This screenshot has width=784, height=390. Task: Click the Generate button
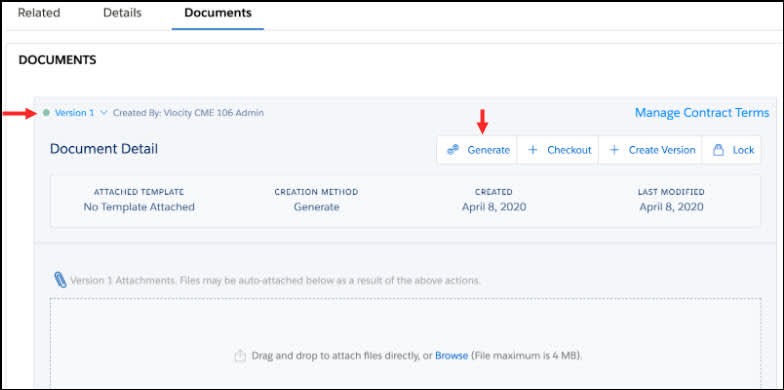coord(477,150)
